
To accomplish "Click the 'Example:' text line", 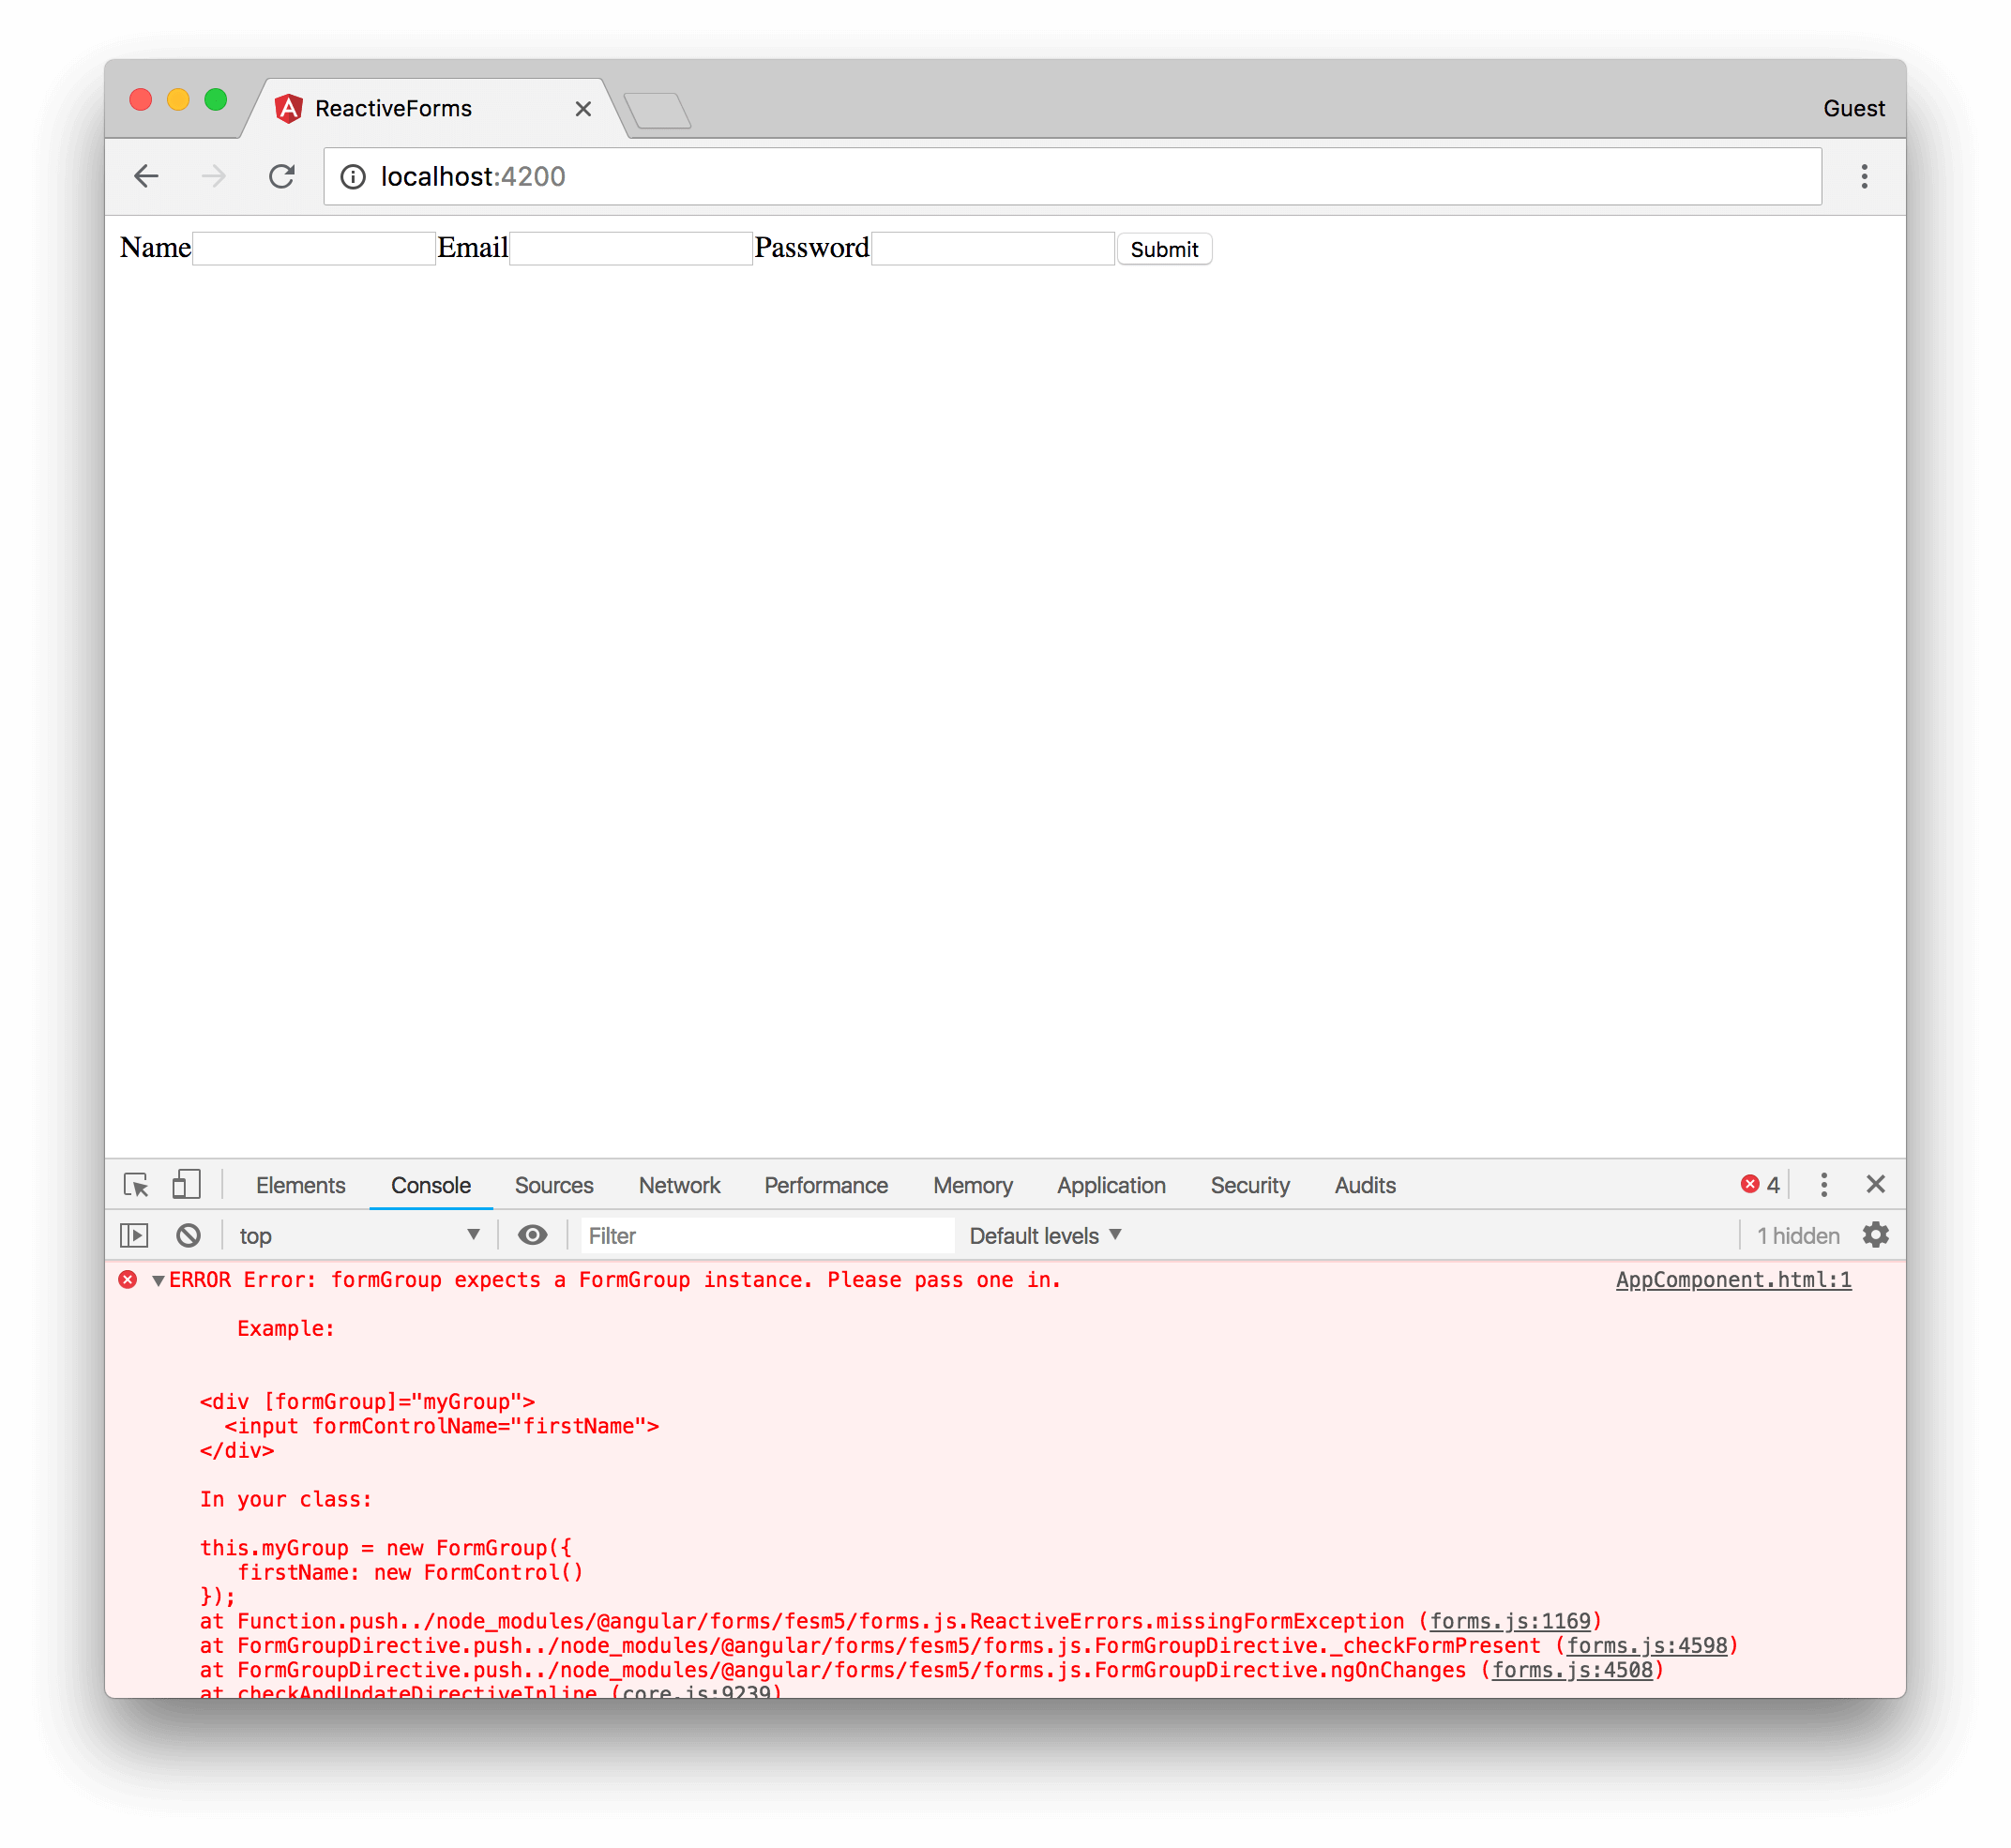I will tap(285, 1329).
